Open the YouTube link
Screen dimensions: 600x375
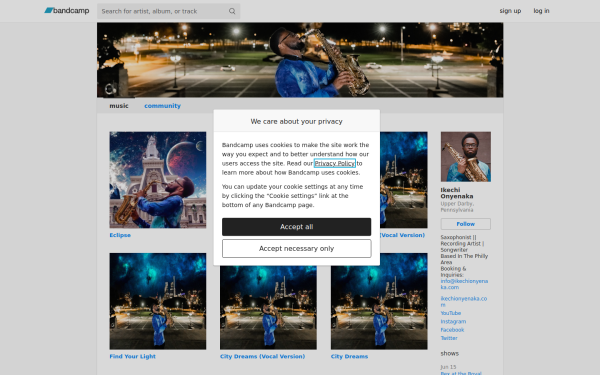pos(451,313)
